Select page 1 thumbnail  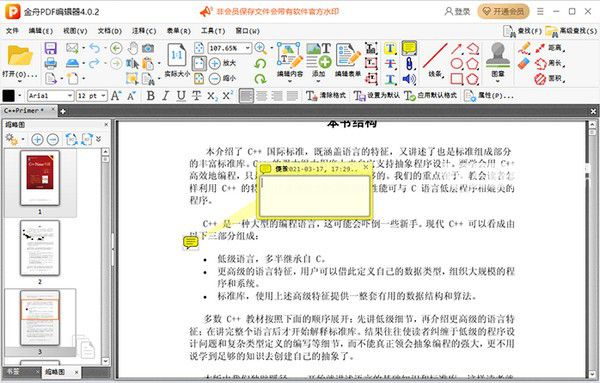40,178
